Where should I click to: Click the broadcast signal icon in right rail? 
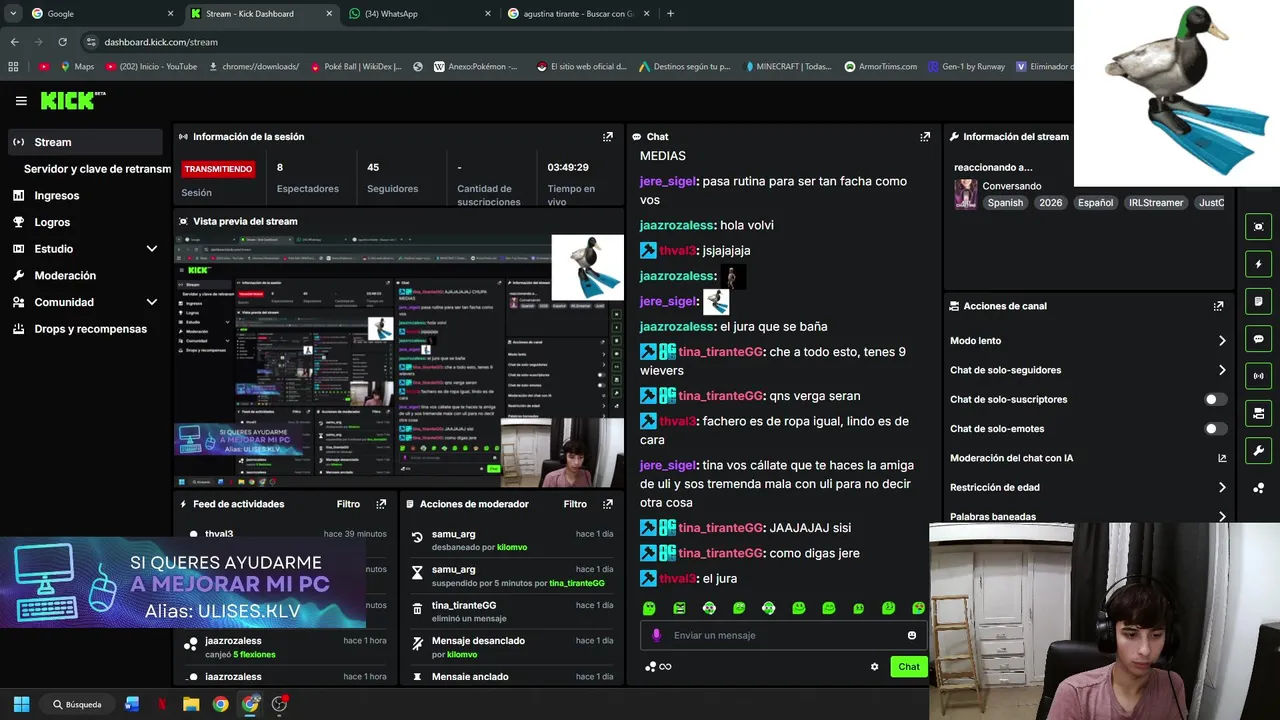click(x=1258, y=376)
